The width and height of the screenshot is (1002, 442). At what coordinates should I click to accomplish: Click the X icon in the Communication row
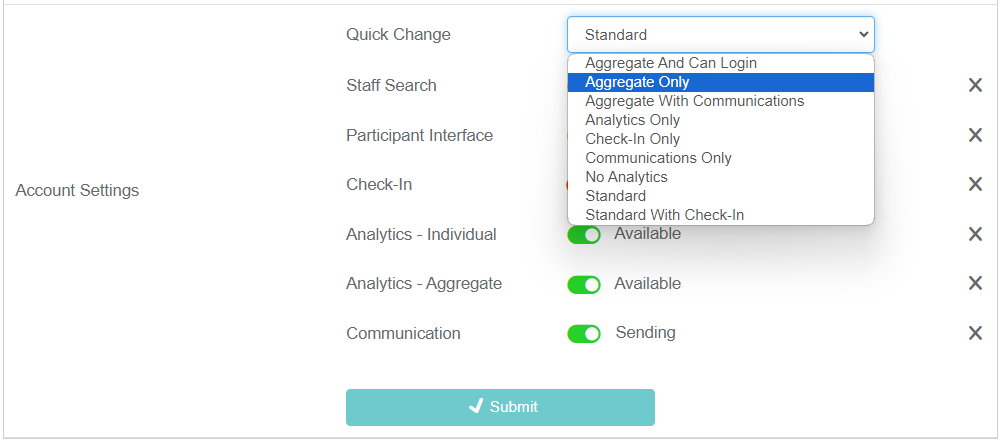(x=975, y=333)
